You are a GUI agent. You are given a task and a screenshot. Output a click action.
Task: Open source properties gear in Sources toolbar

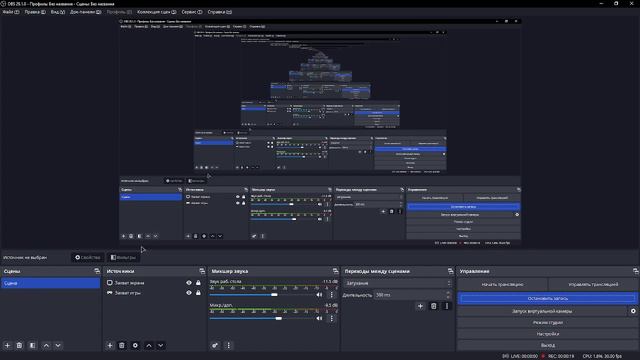click(x=135, y=345)
